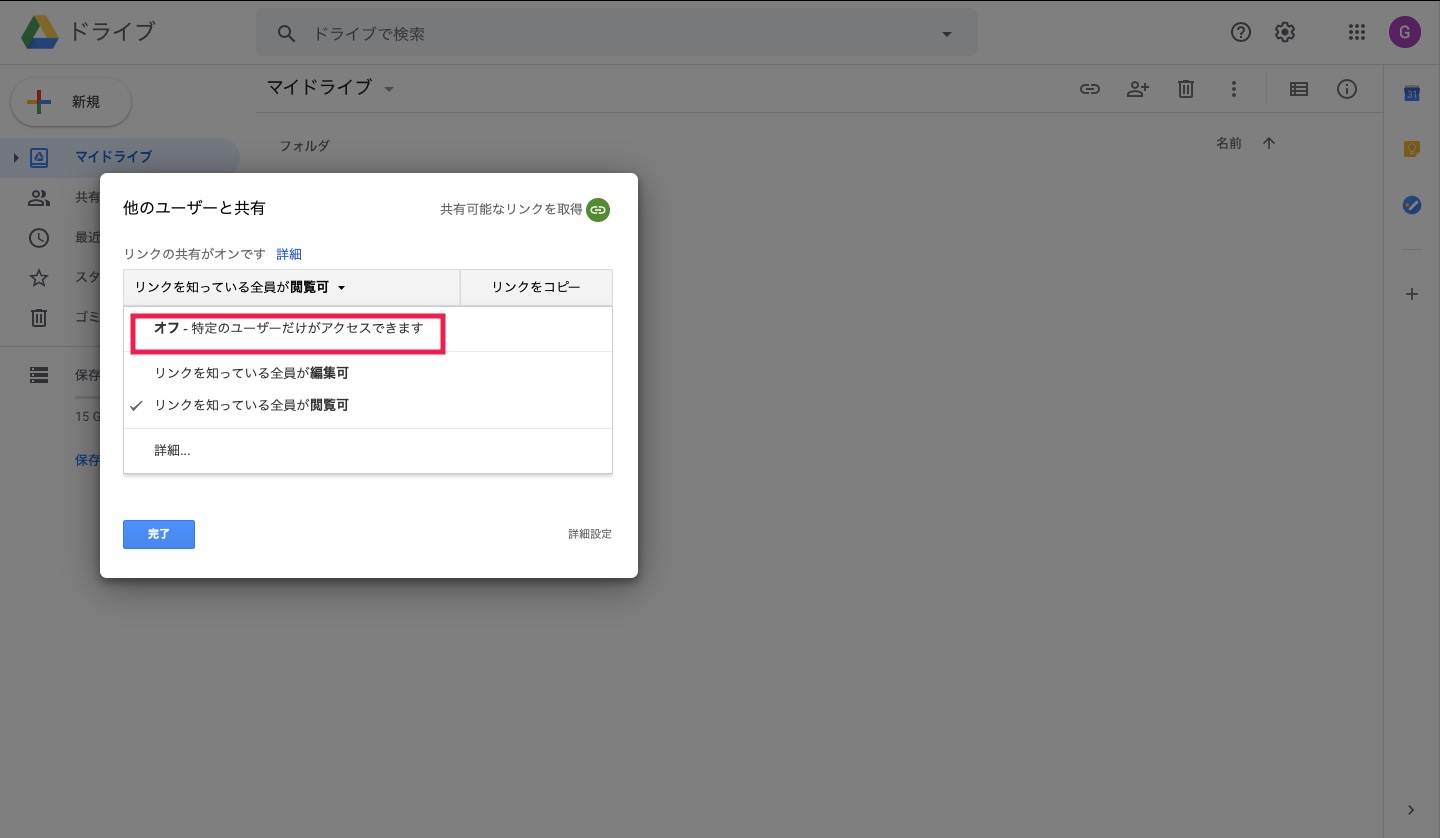Click the 詳細設定 link
Viewport: 1440px width, 838px height.
point(590,534)
